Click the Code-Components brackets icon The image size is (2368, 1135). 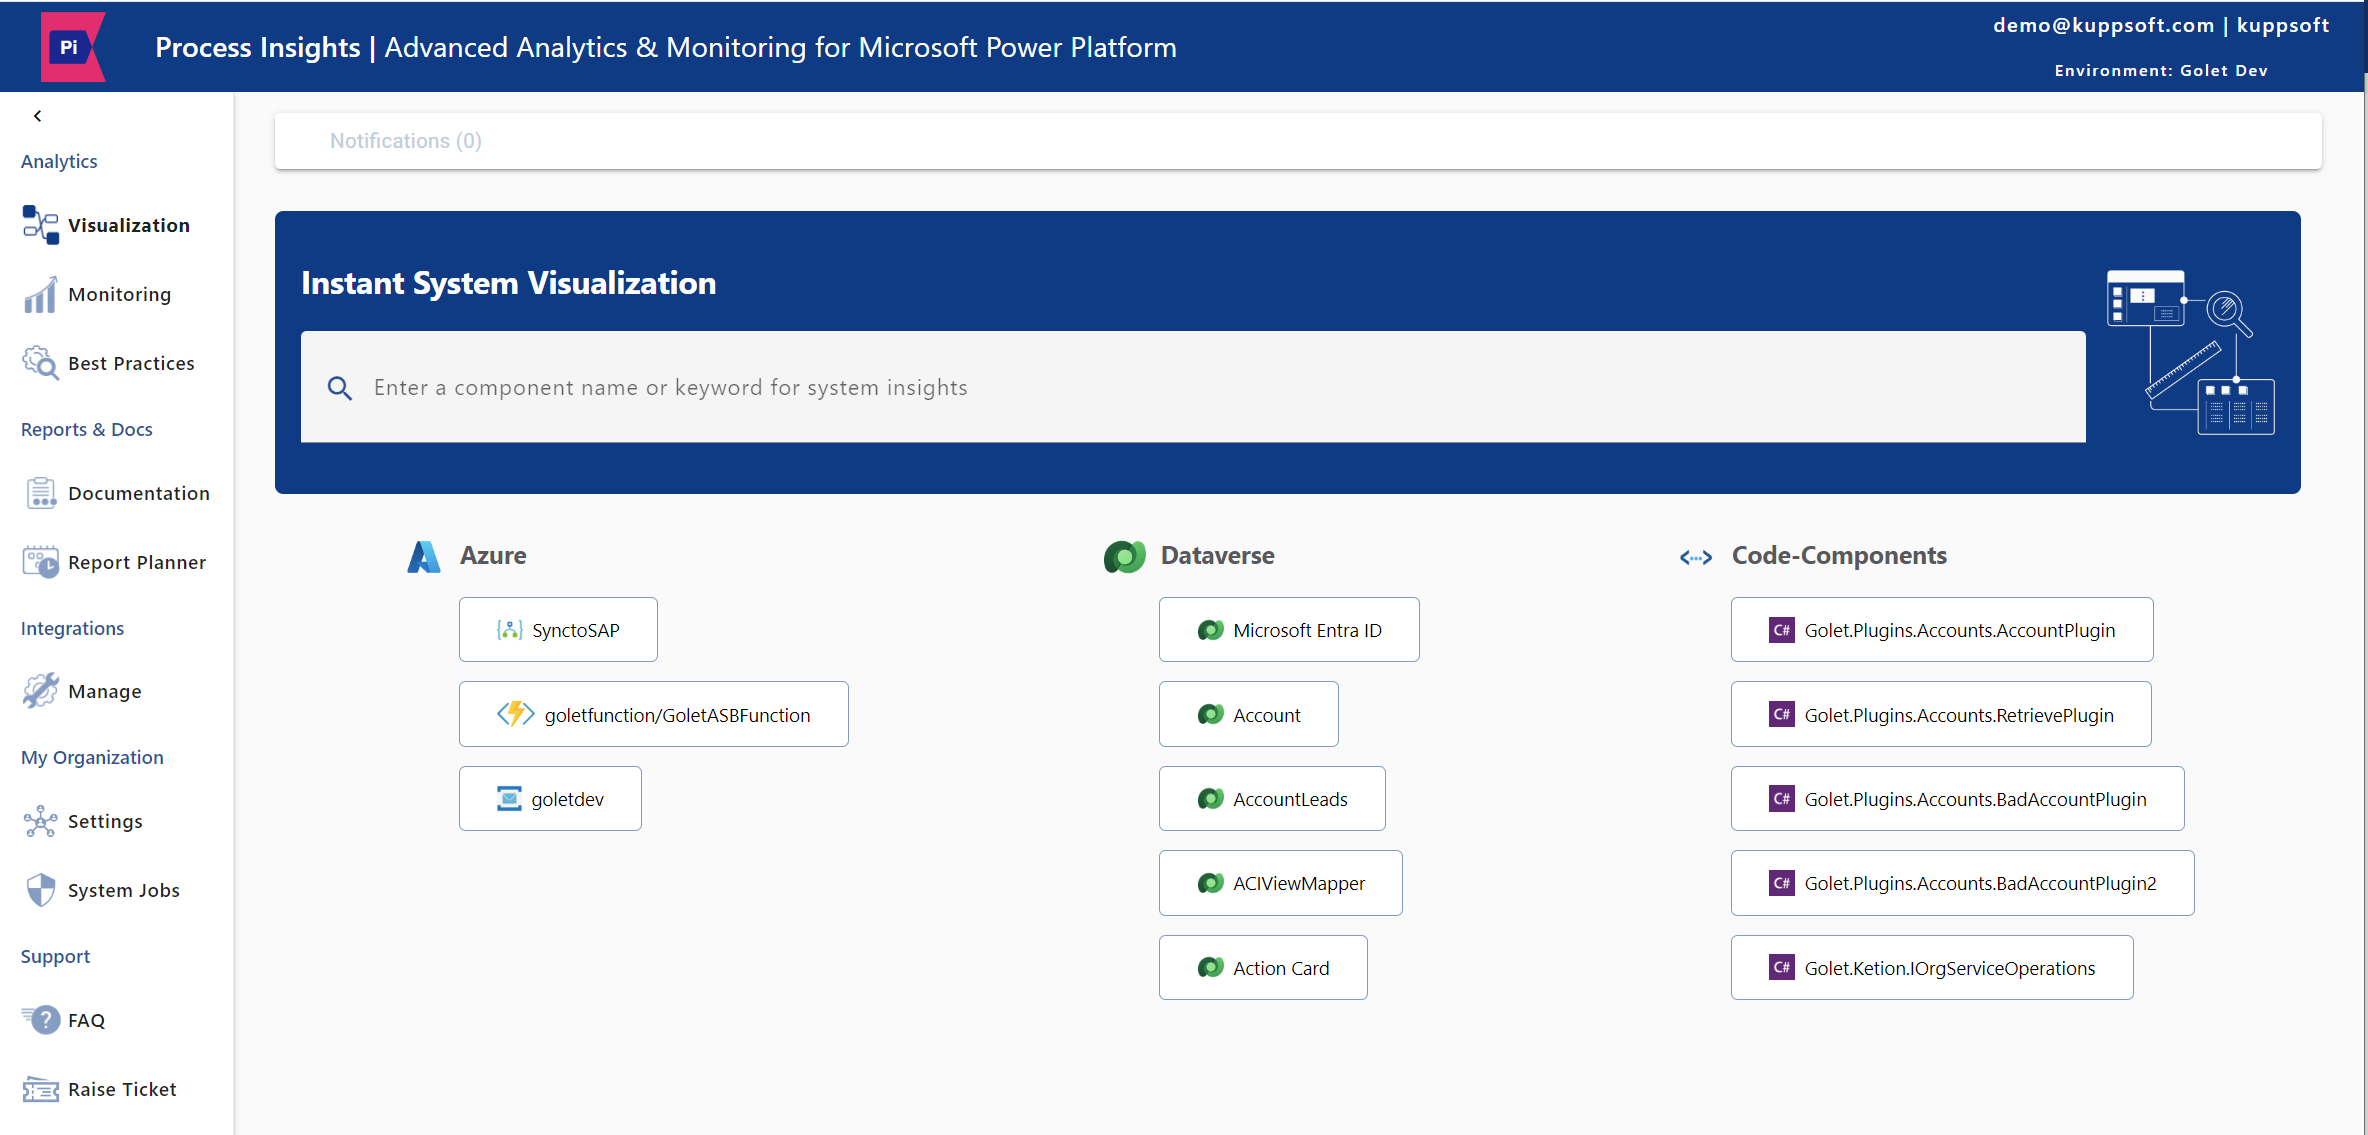[x=1696, y=557]
